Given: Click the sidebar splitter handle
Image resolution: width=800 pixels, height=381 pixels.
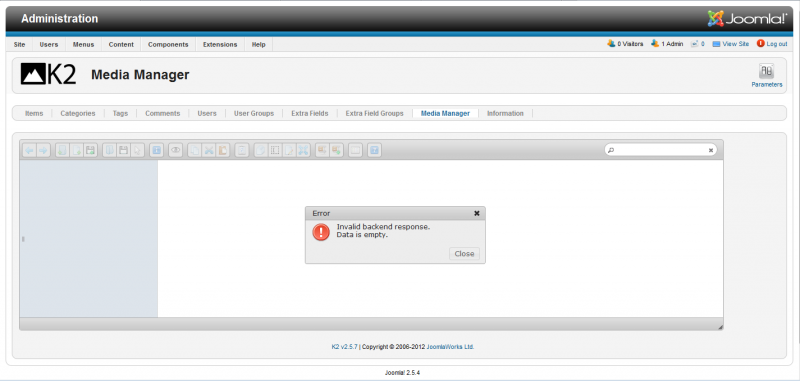Looking at the screenshot, I should (x=23, y=239).
